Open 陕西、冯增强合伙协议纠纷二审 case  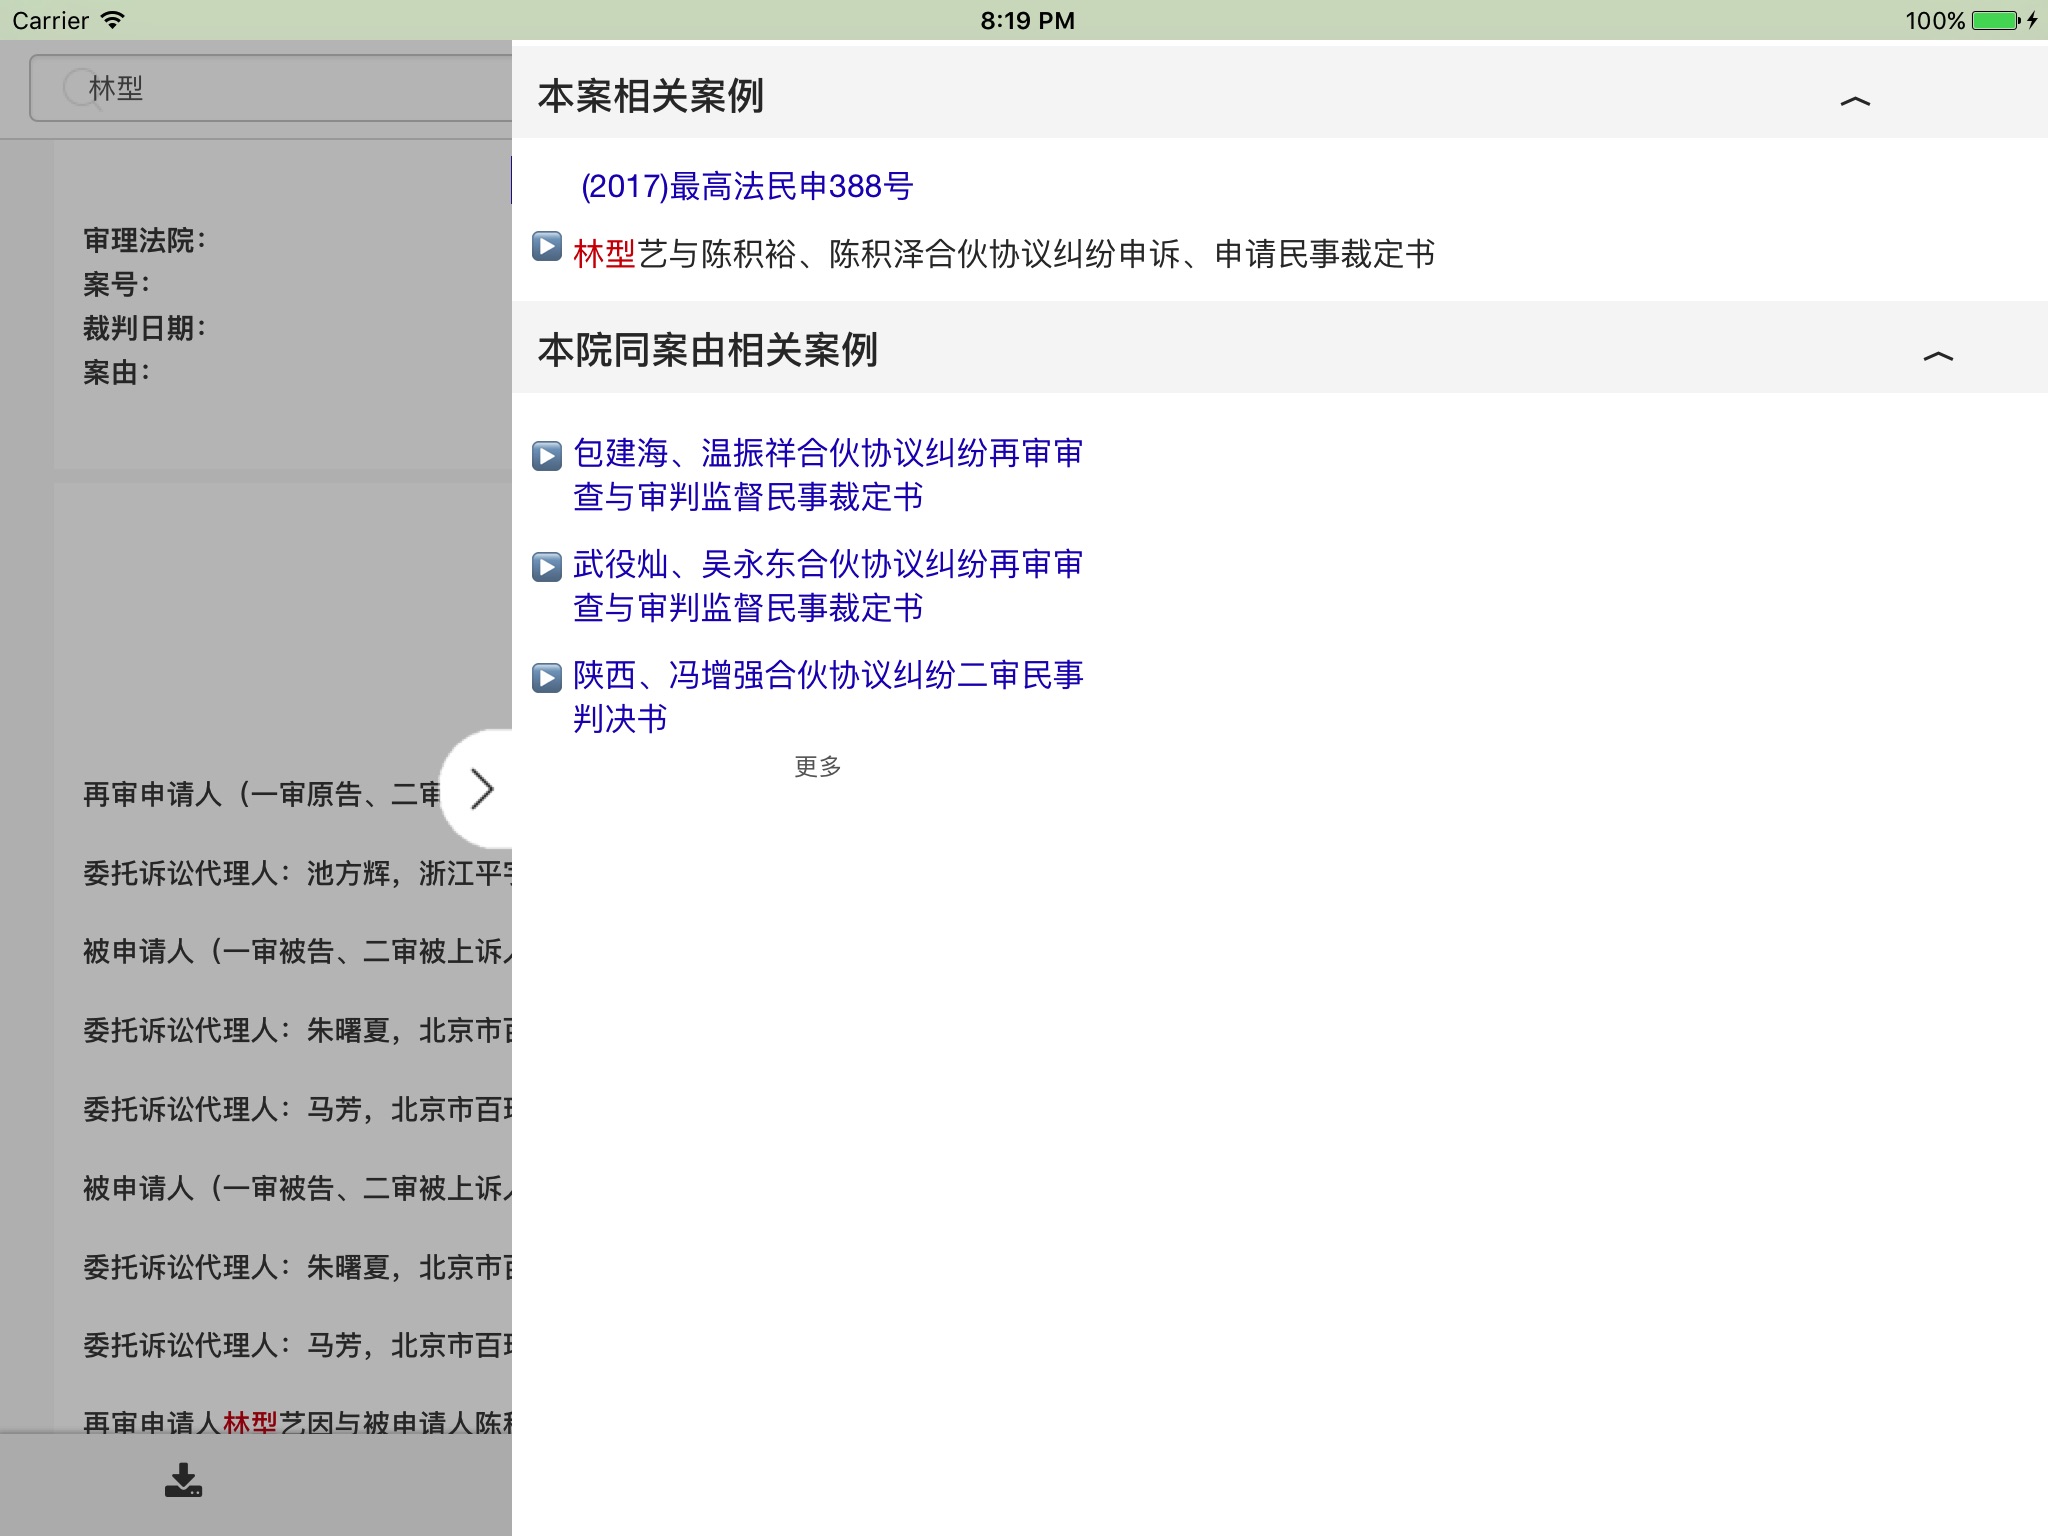828,697
